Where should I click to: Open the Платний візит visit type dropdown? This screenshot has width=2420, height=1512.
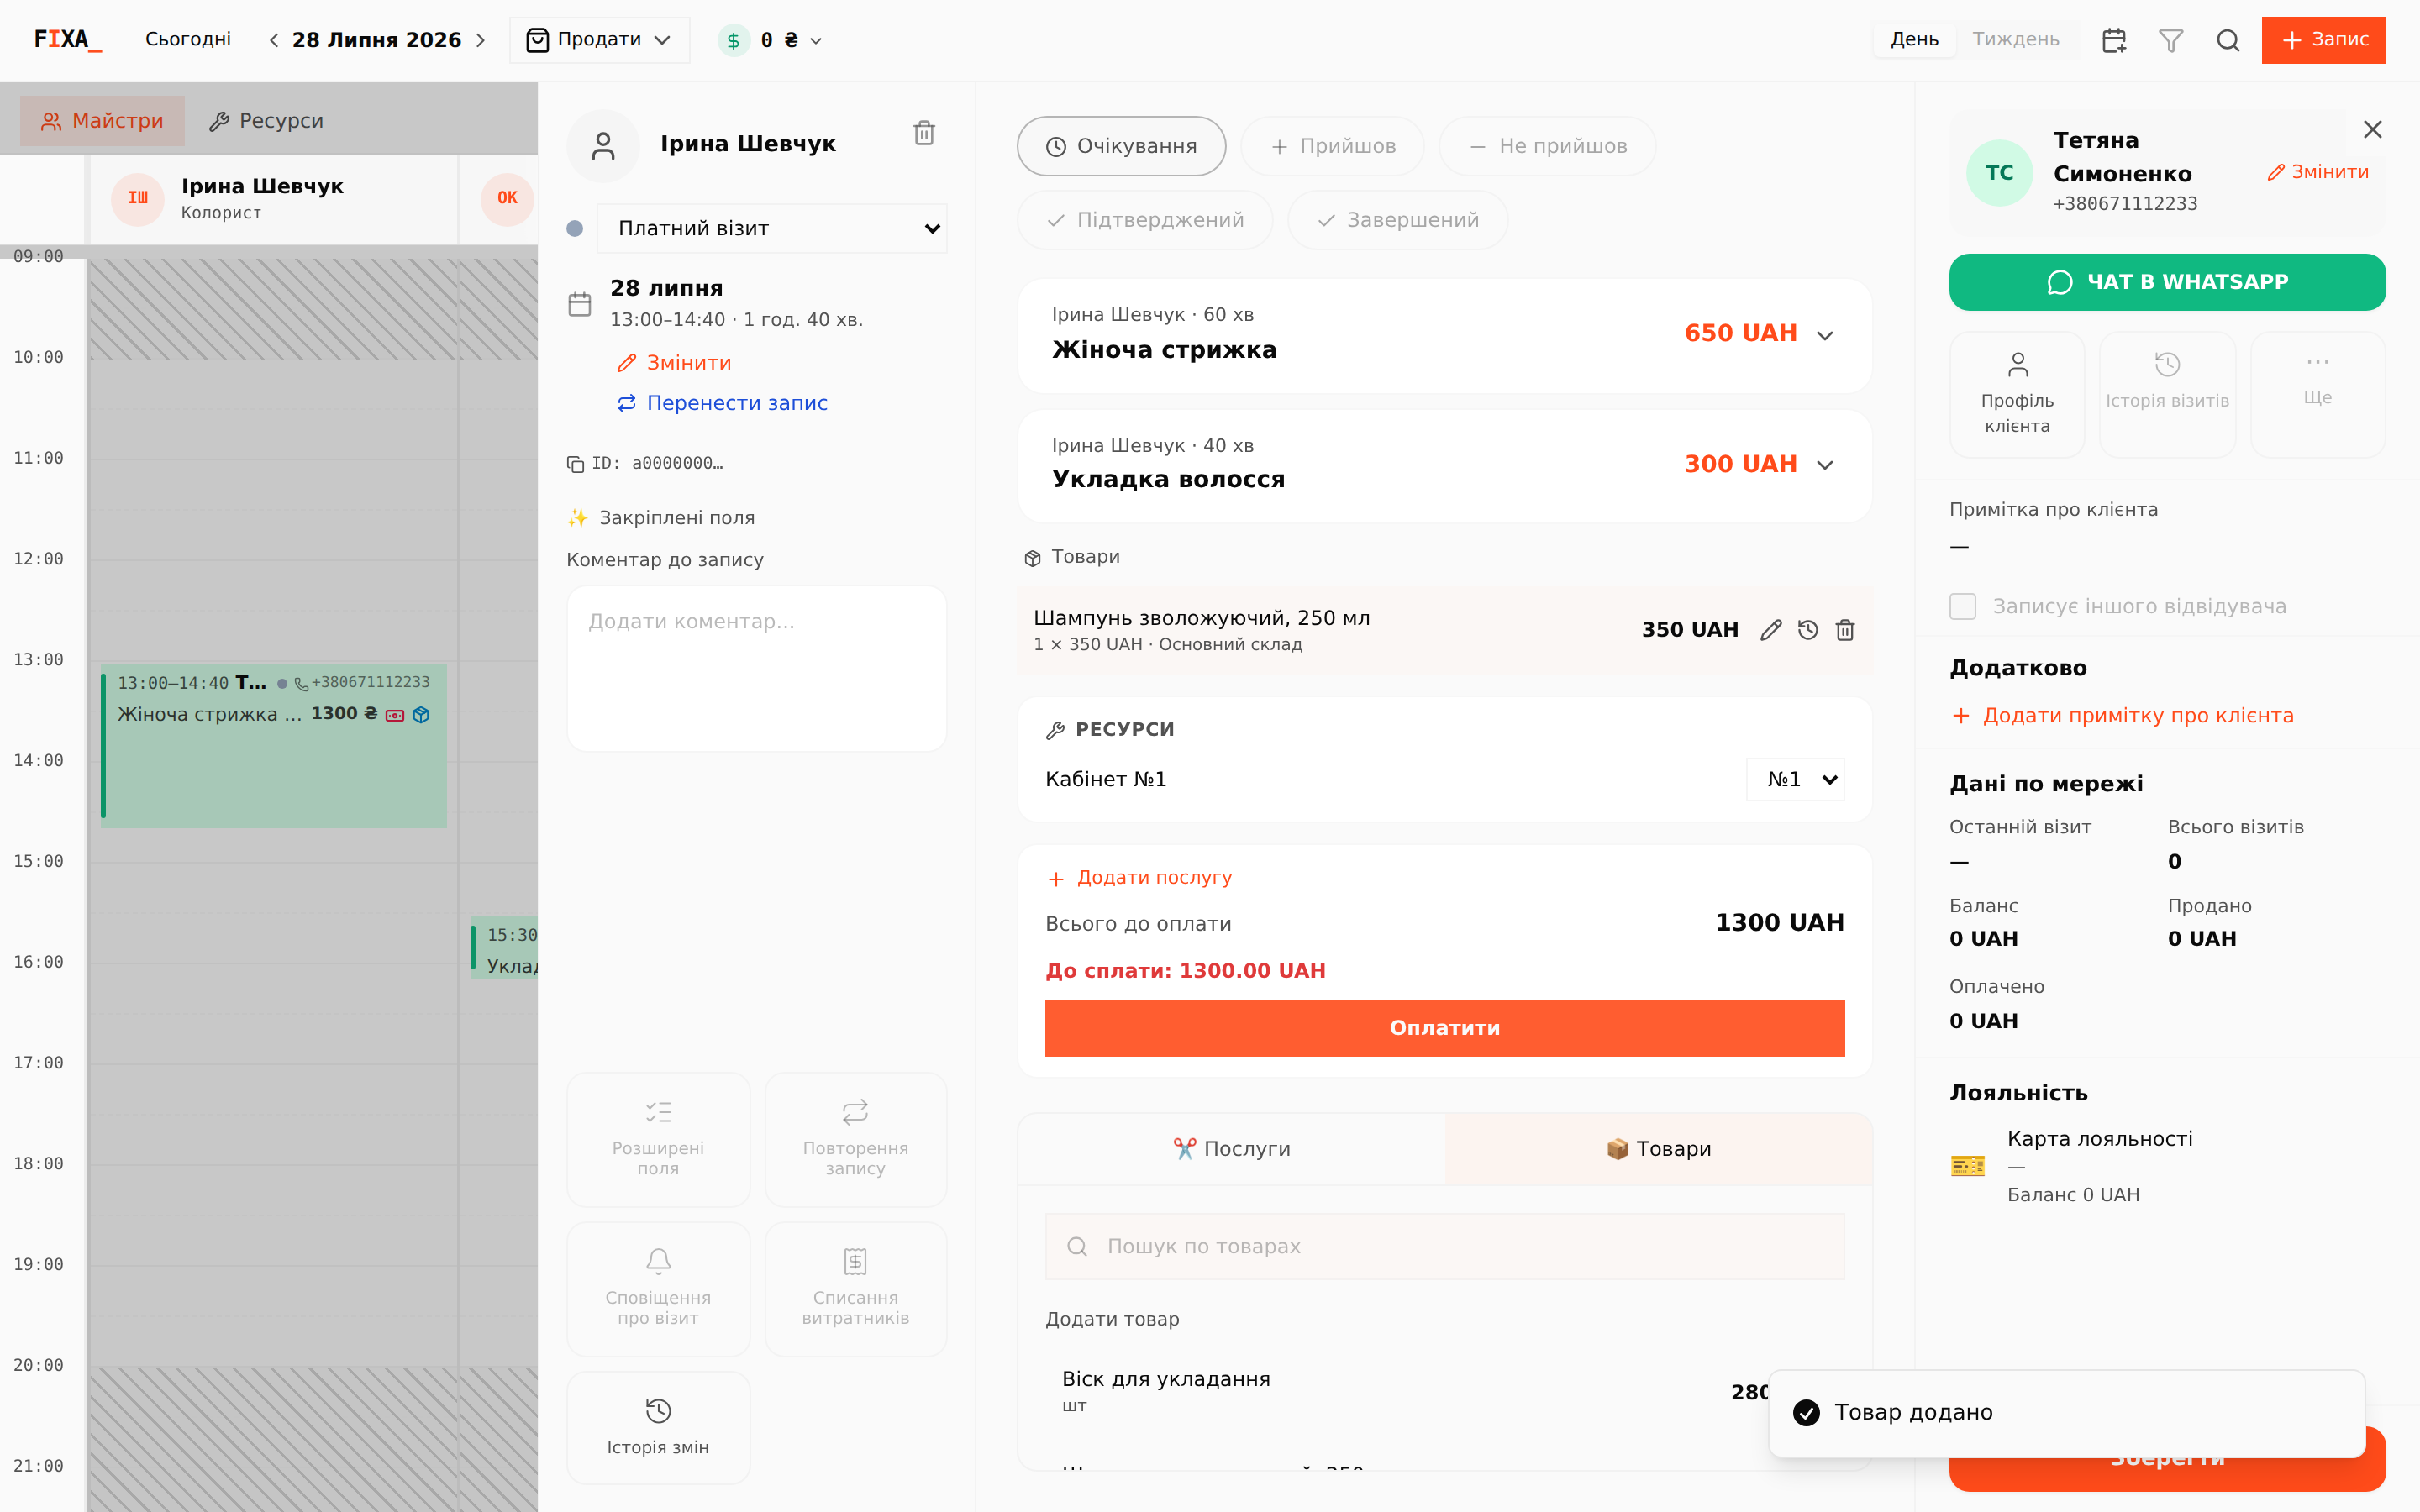tap(772, 228)
